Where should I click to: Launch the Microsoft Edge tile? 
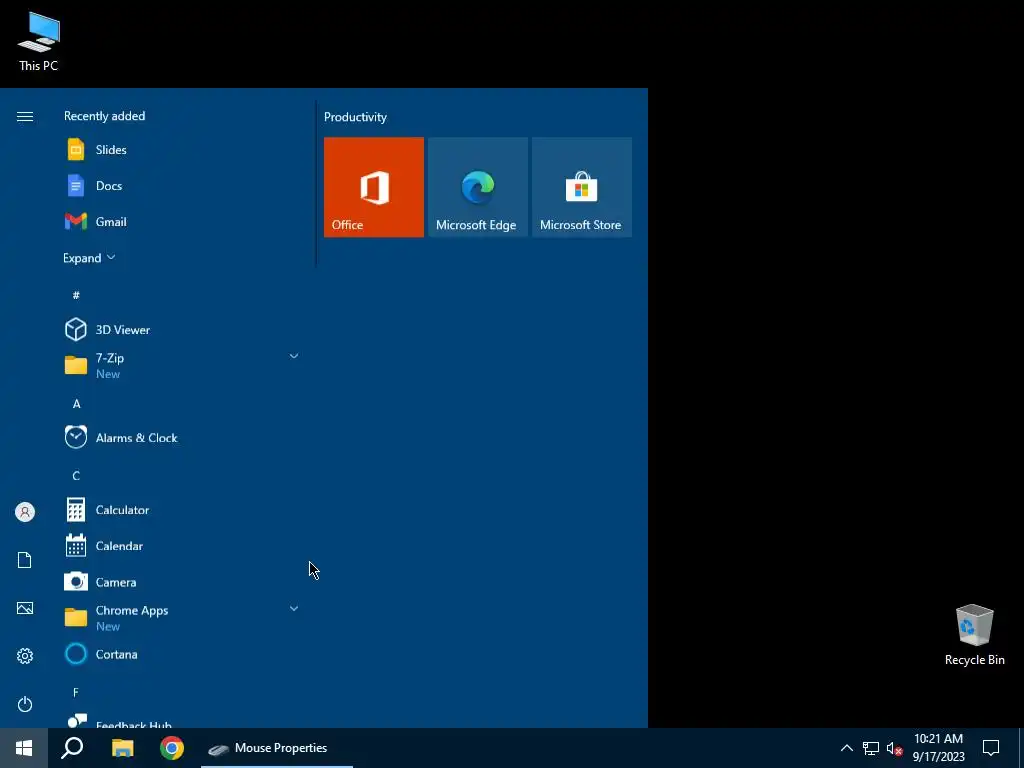[x=477, y=187]
